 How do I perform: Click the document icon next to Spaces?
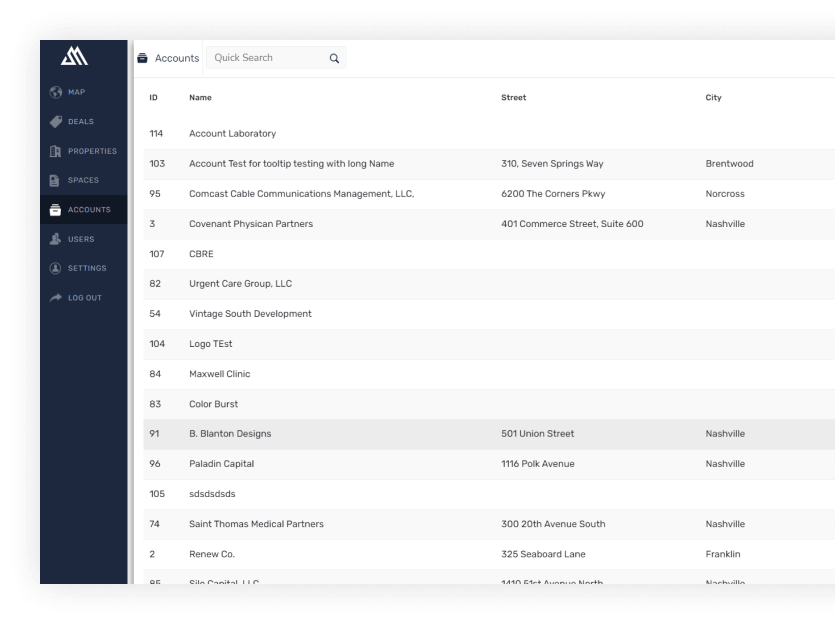pyautogui.click(x=56, y=181)
